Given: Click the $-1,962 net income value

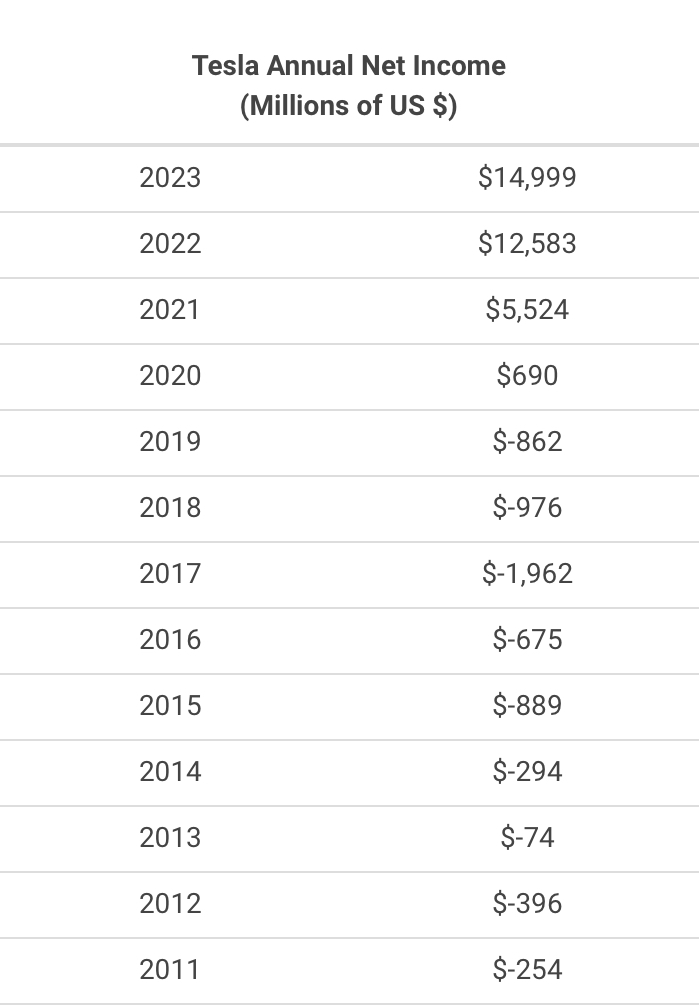Looking at the screenshot, I should tap(527, 574).
